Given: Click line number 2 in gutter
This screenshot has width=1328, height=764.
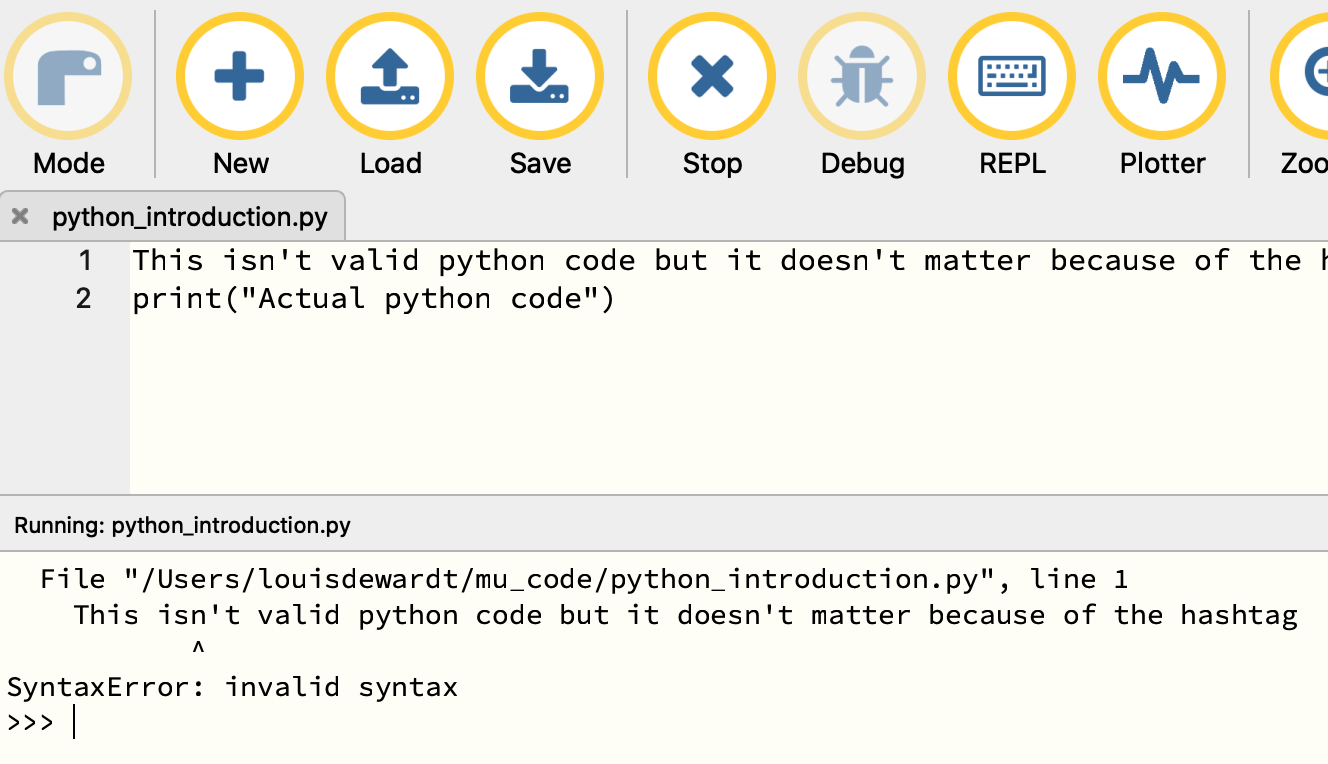Looking at the screenshot, I should (x=84, y=298).
